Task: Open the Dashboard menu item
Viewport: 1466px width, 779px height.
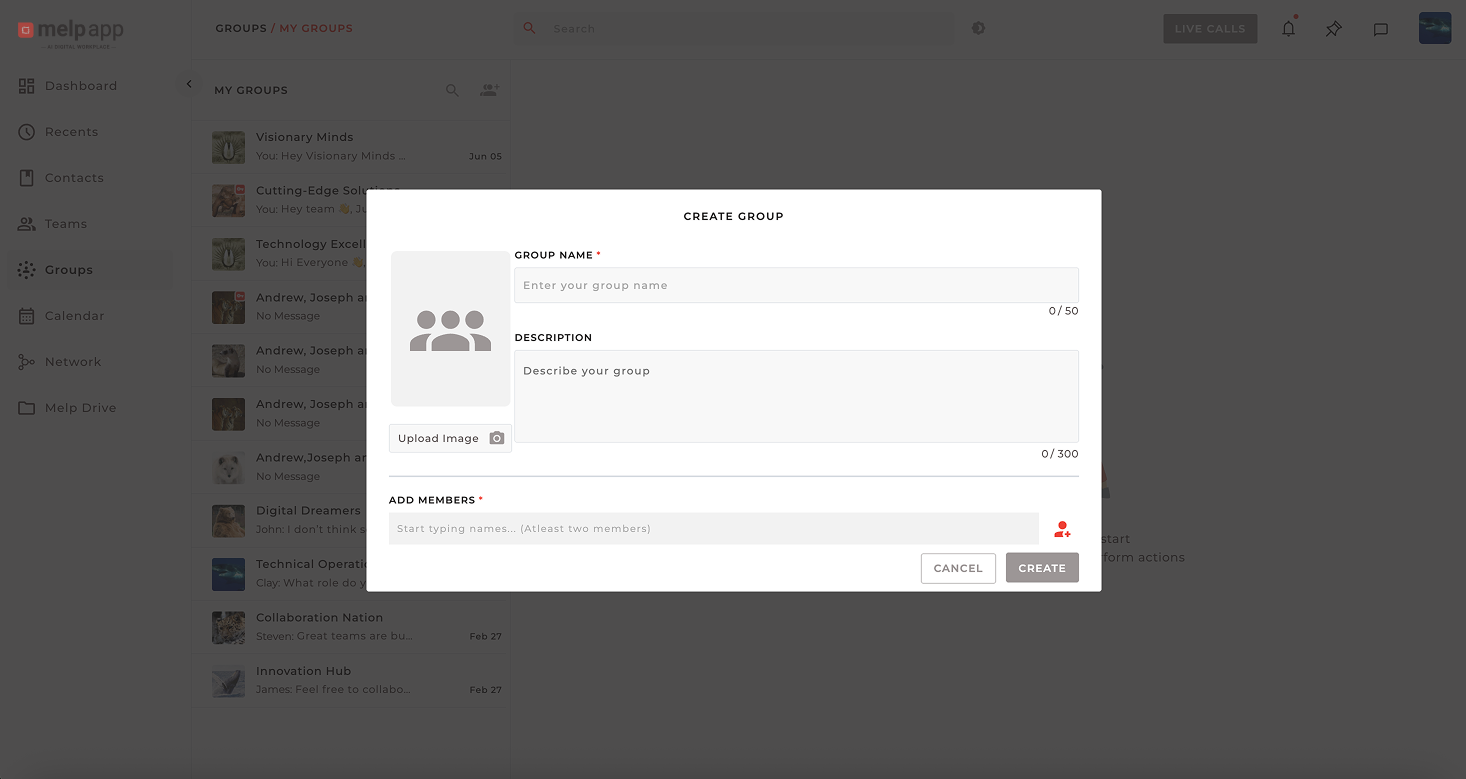Action: (80, 86)
